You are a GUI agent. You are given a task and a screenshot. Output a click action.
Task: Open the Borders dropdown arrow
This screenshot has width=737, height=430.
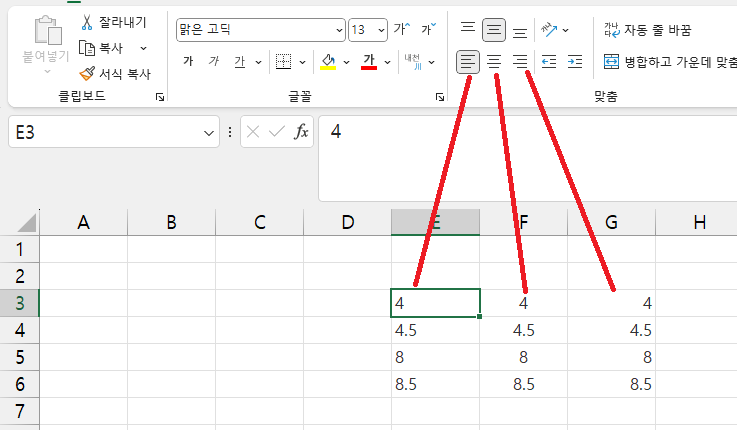point(302,62)
